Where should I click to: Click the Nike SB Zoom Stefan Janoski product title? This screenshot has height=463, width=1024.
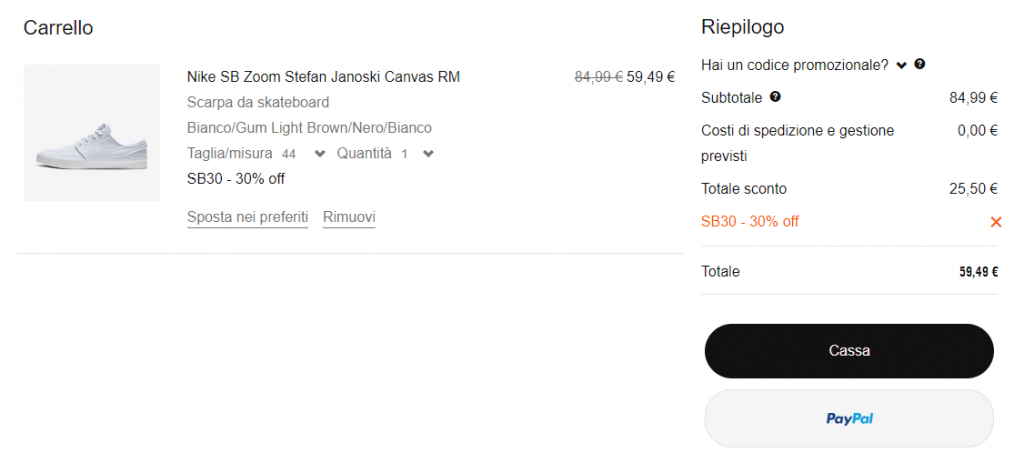[323, 77]
